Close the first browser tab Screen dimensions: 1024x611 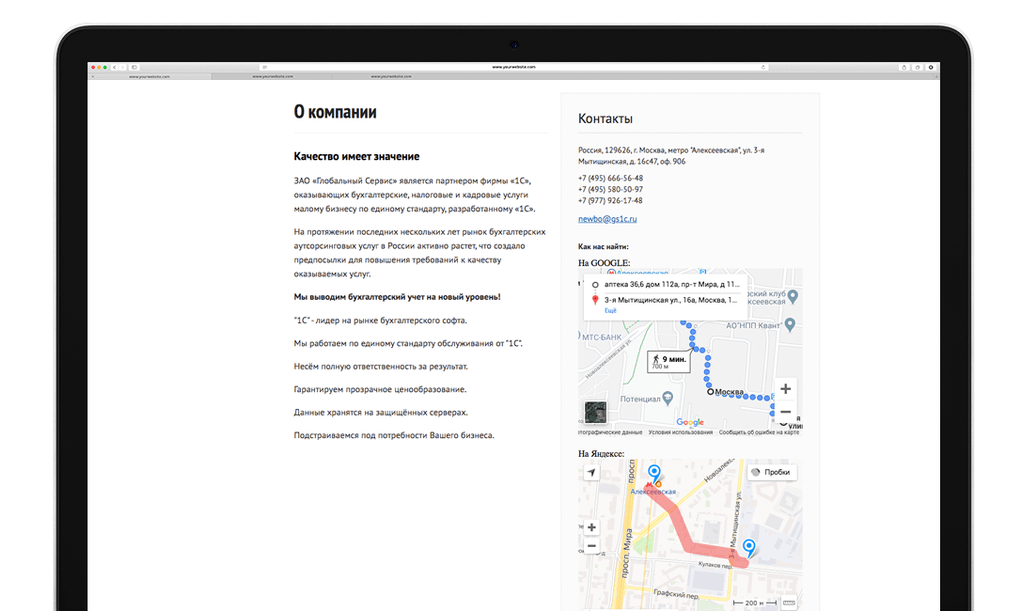pyautogui.click(x=93, y=76)
